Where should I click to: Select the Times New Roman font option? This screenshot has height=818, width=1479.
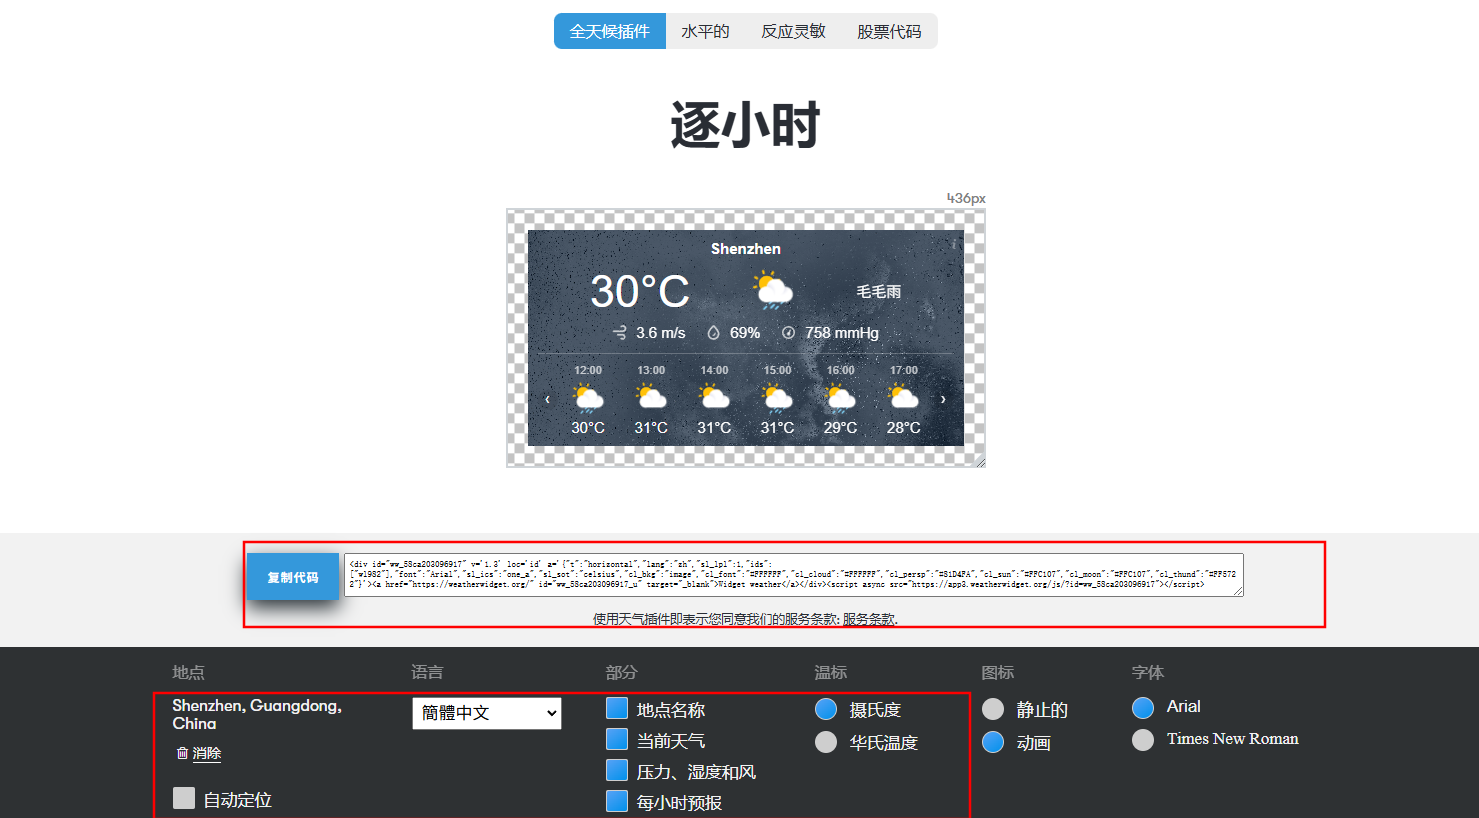[x=1143, y=740]
